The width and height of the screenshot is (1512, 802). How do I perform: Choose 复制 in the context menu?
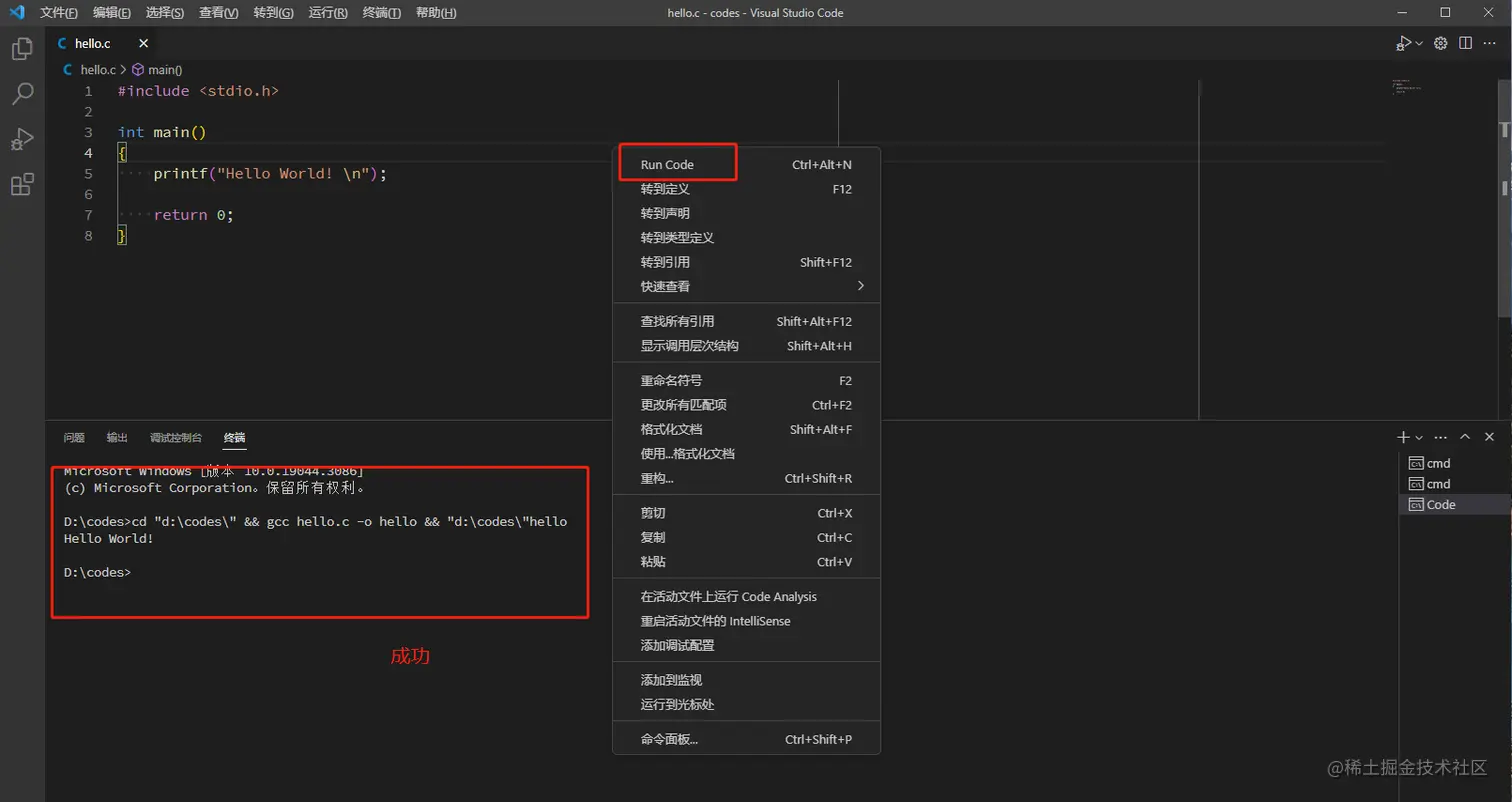tap(746, 537)
